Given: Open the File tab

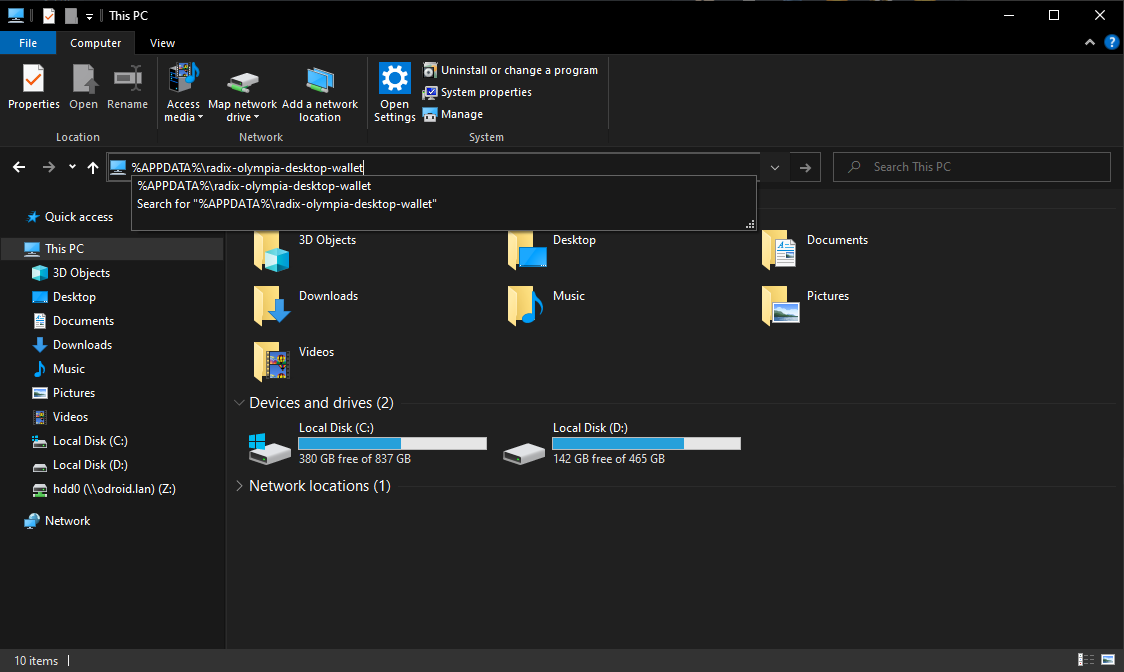Looking at the screenshot, I should 28,43.
